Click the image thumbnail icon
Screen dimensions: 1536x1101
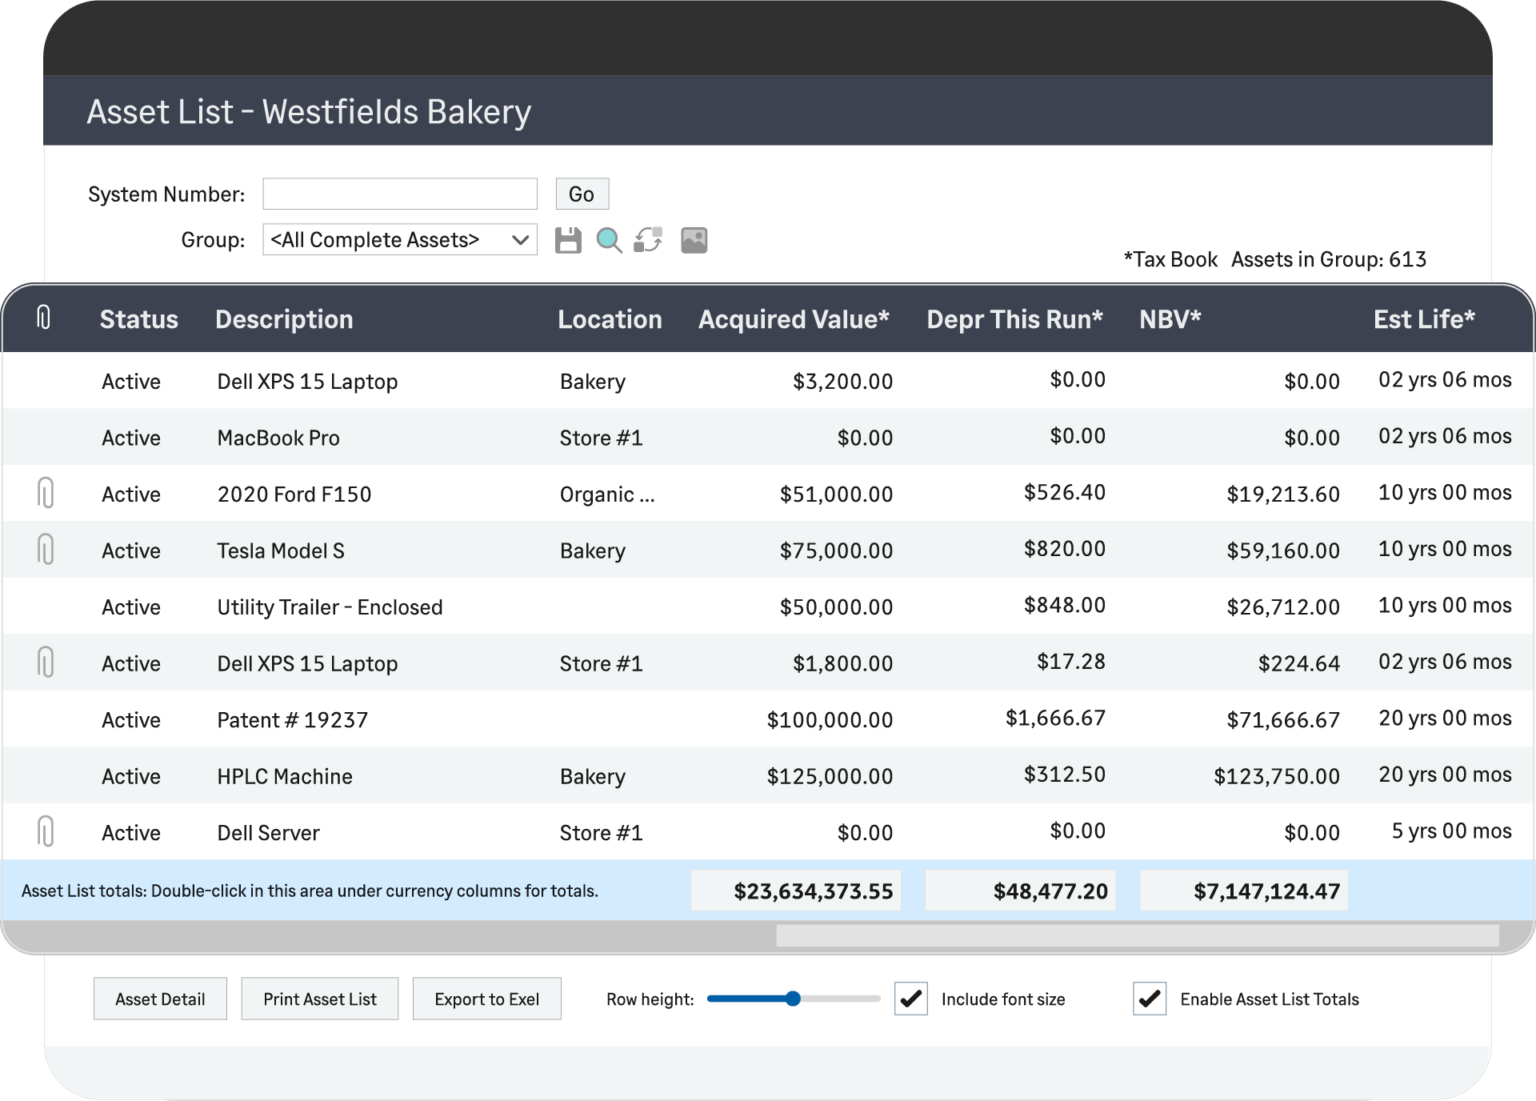(x=694, y=239)
